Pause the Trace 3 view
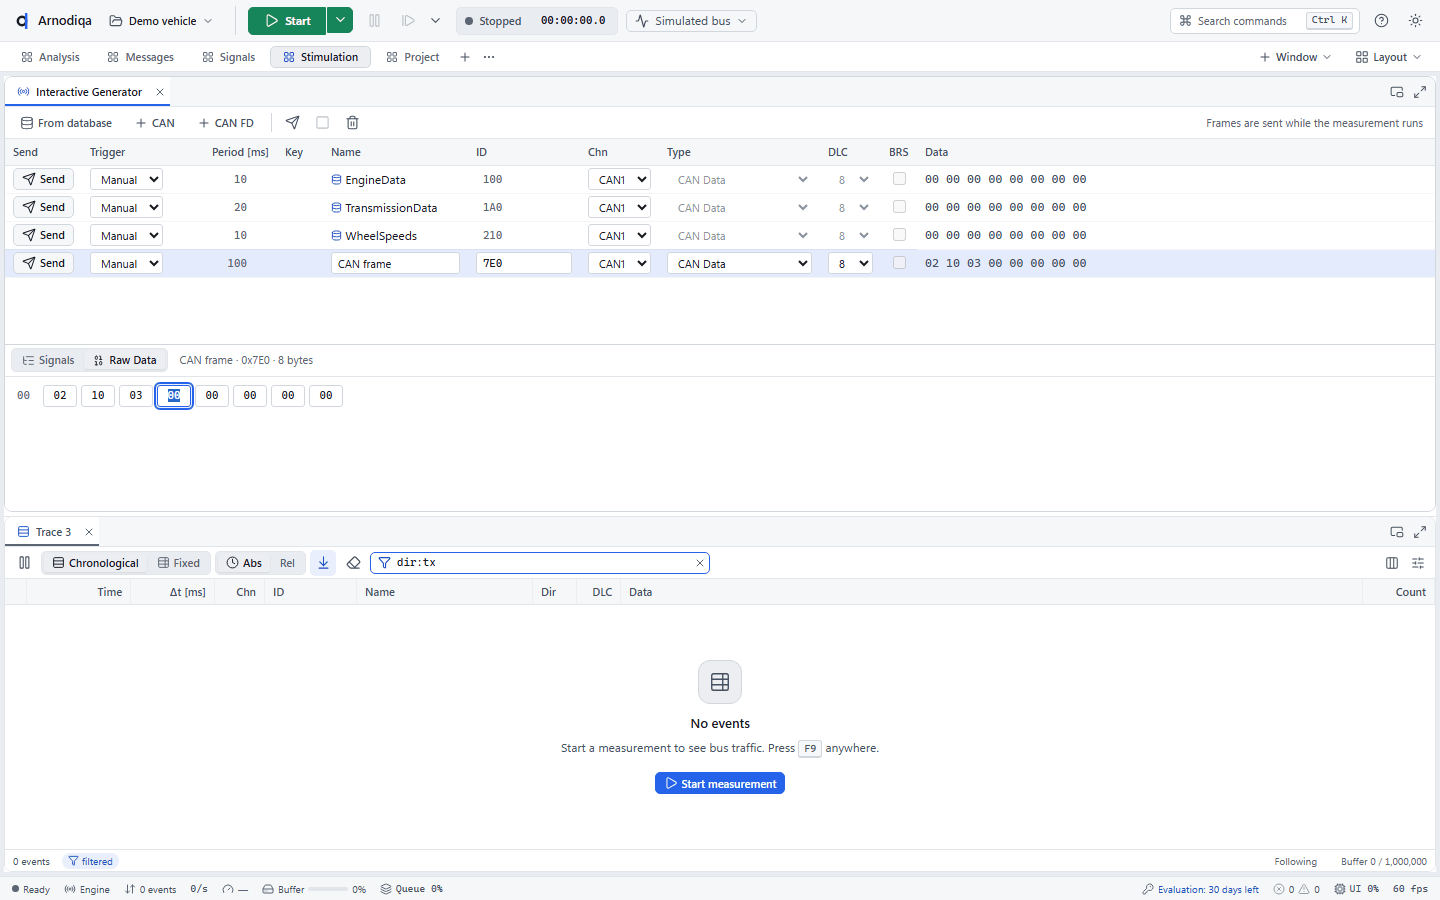The image size is (1440, 900). click(x=25, y=563)
